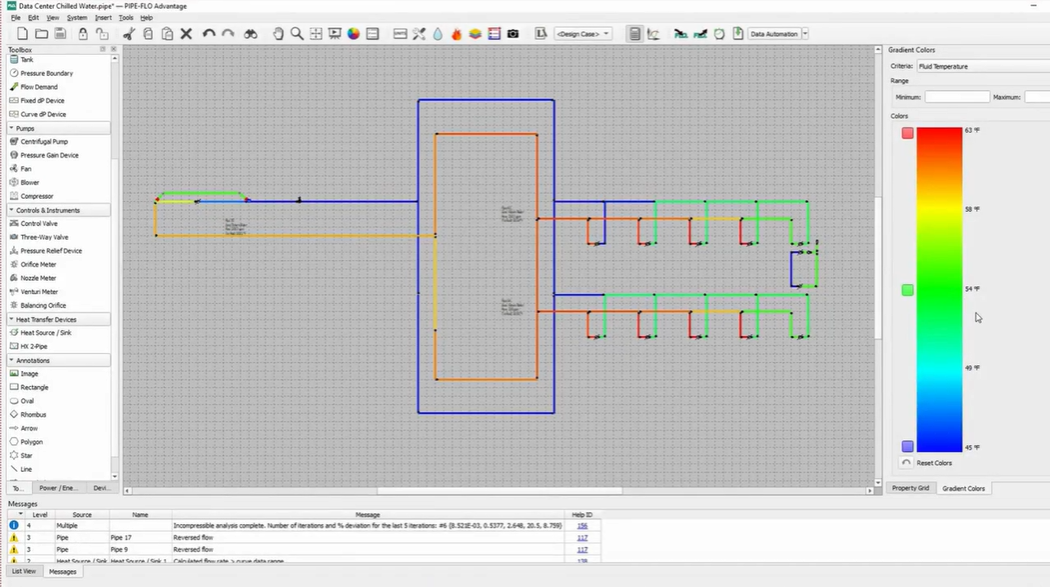
Task: Click the Reset Colors button
Action: click(933, 463)
